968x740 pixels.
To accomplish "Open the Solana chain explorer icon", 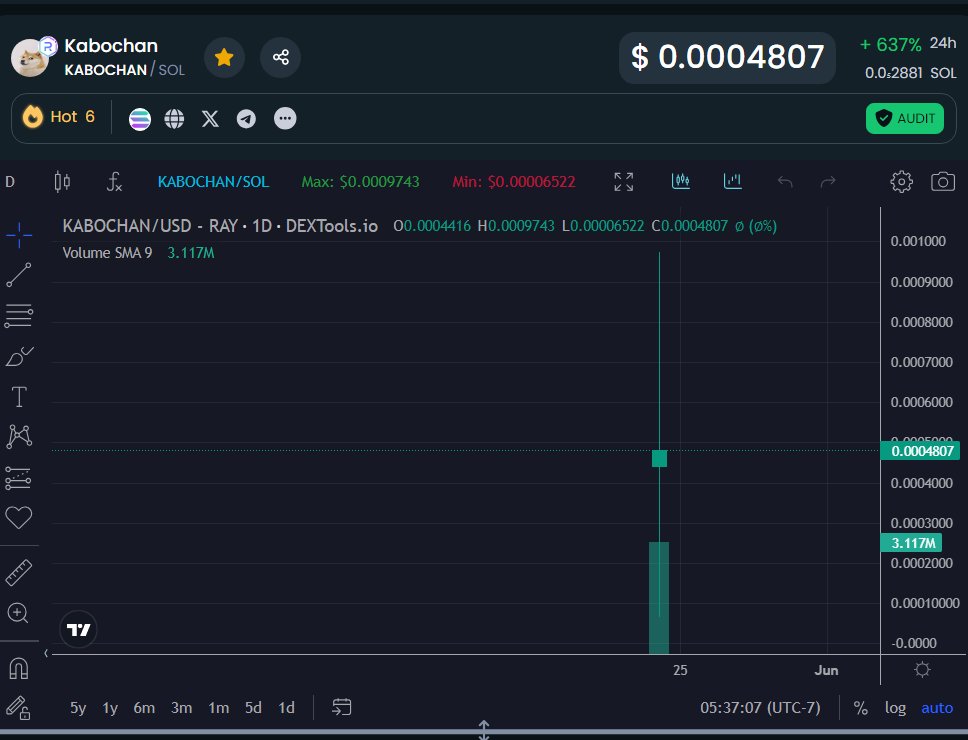I will (140, 118).
